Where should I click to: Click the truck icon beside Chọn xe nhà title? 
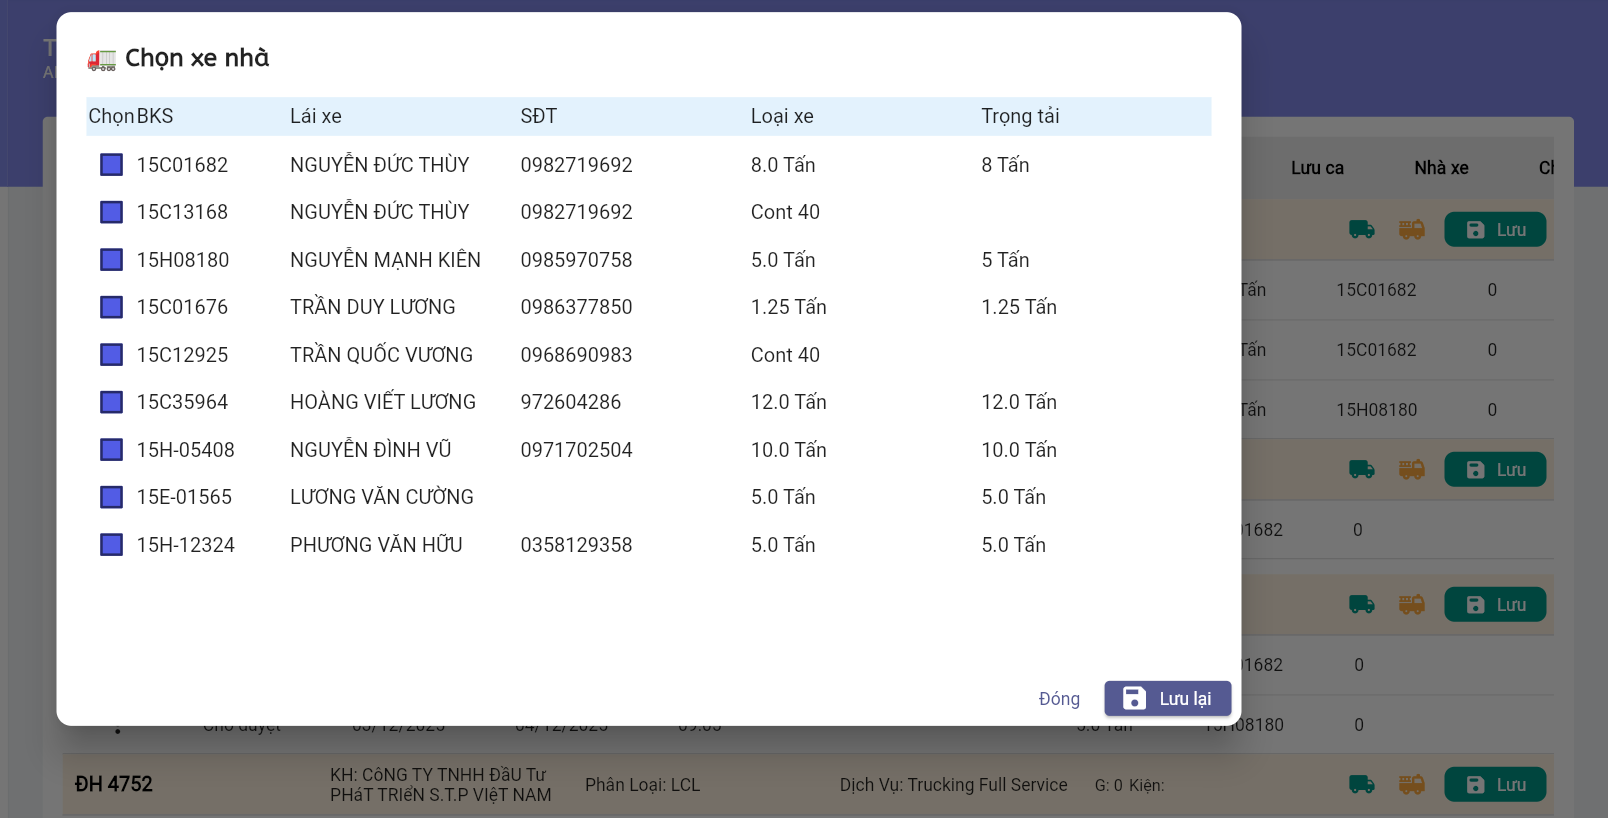click(x=102, y=60)
